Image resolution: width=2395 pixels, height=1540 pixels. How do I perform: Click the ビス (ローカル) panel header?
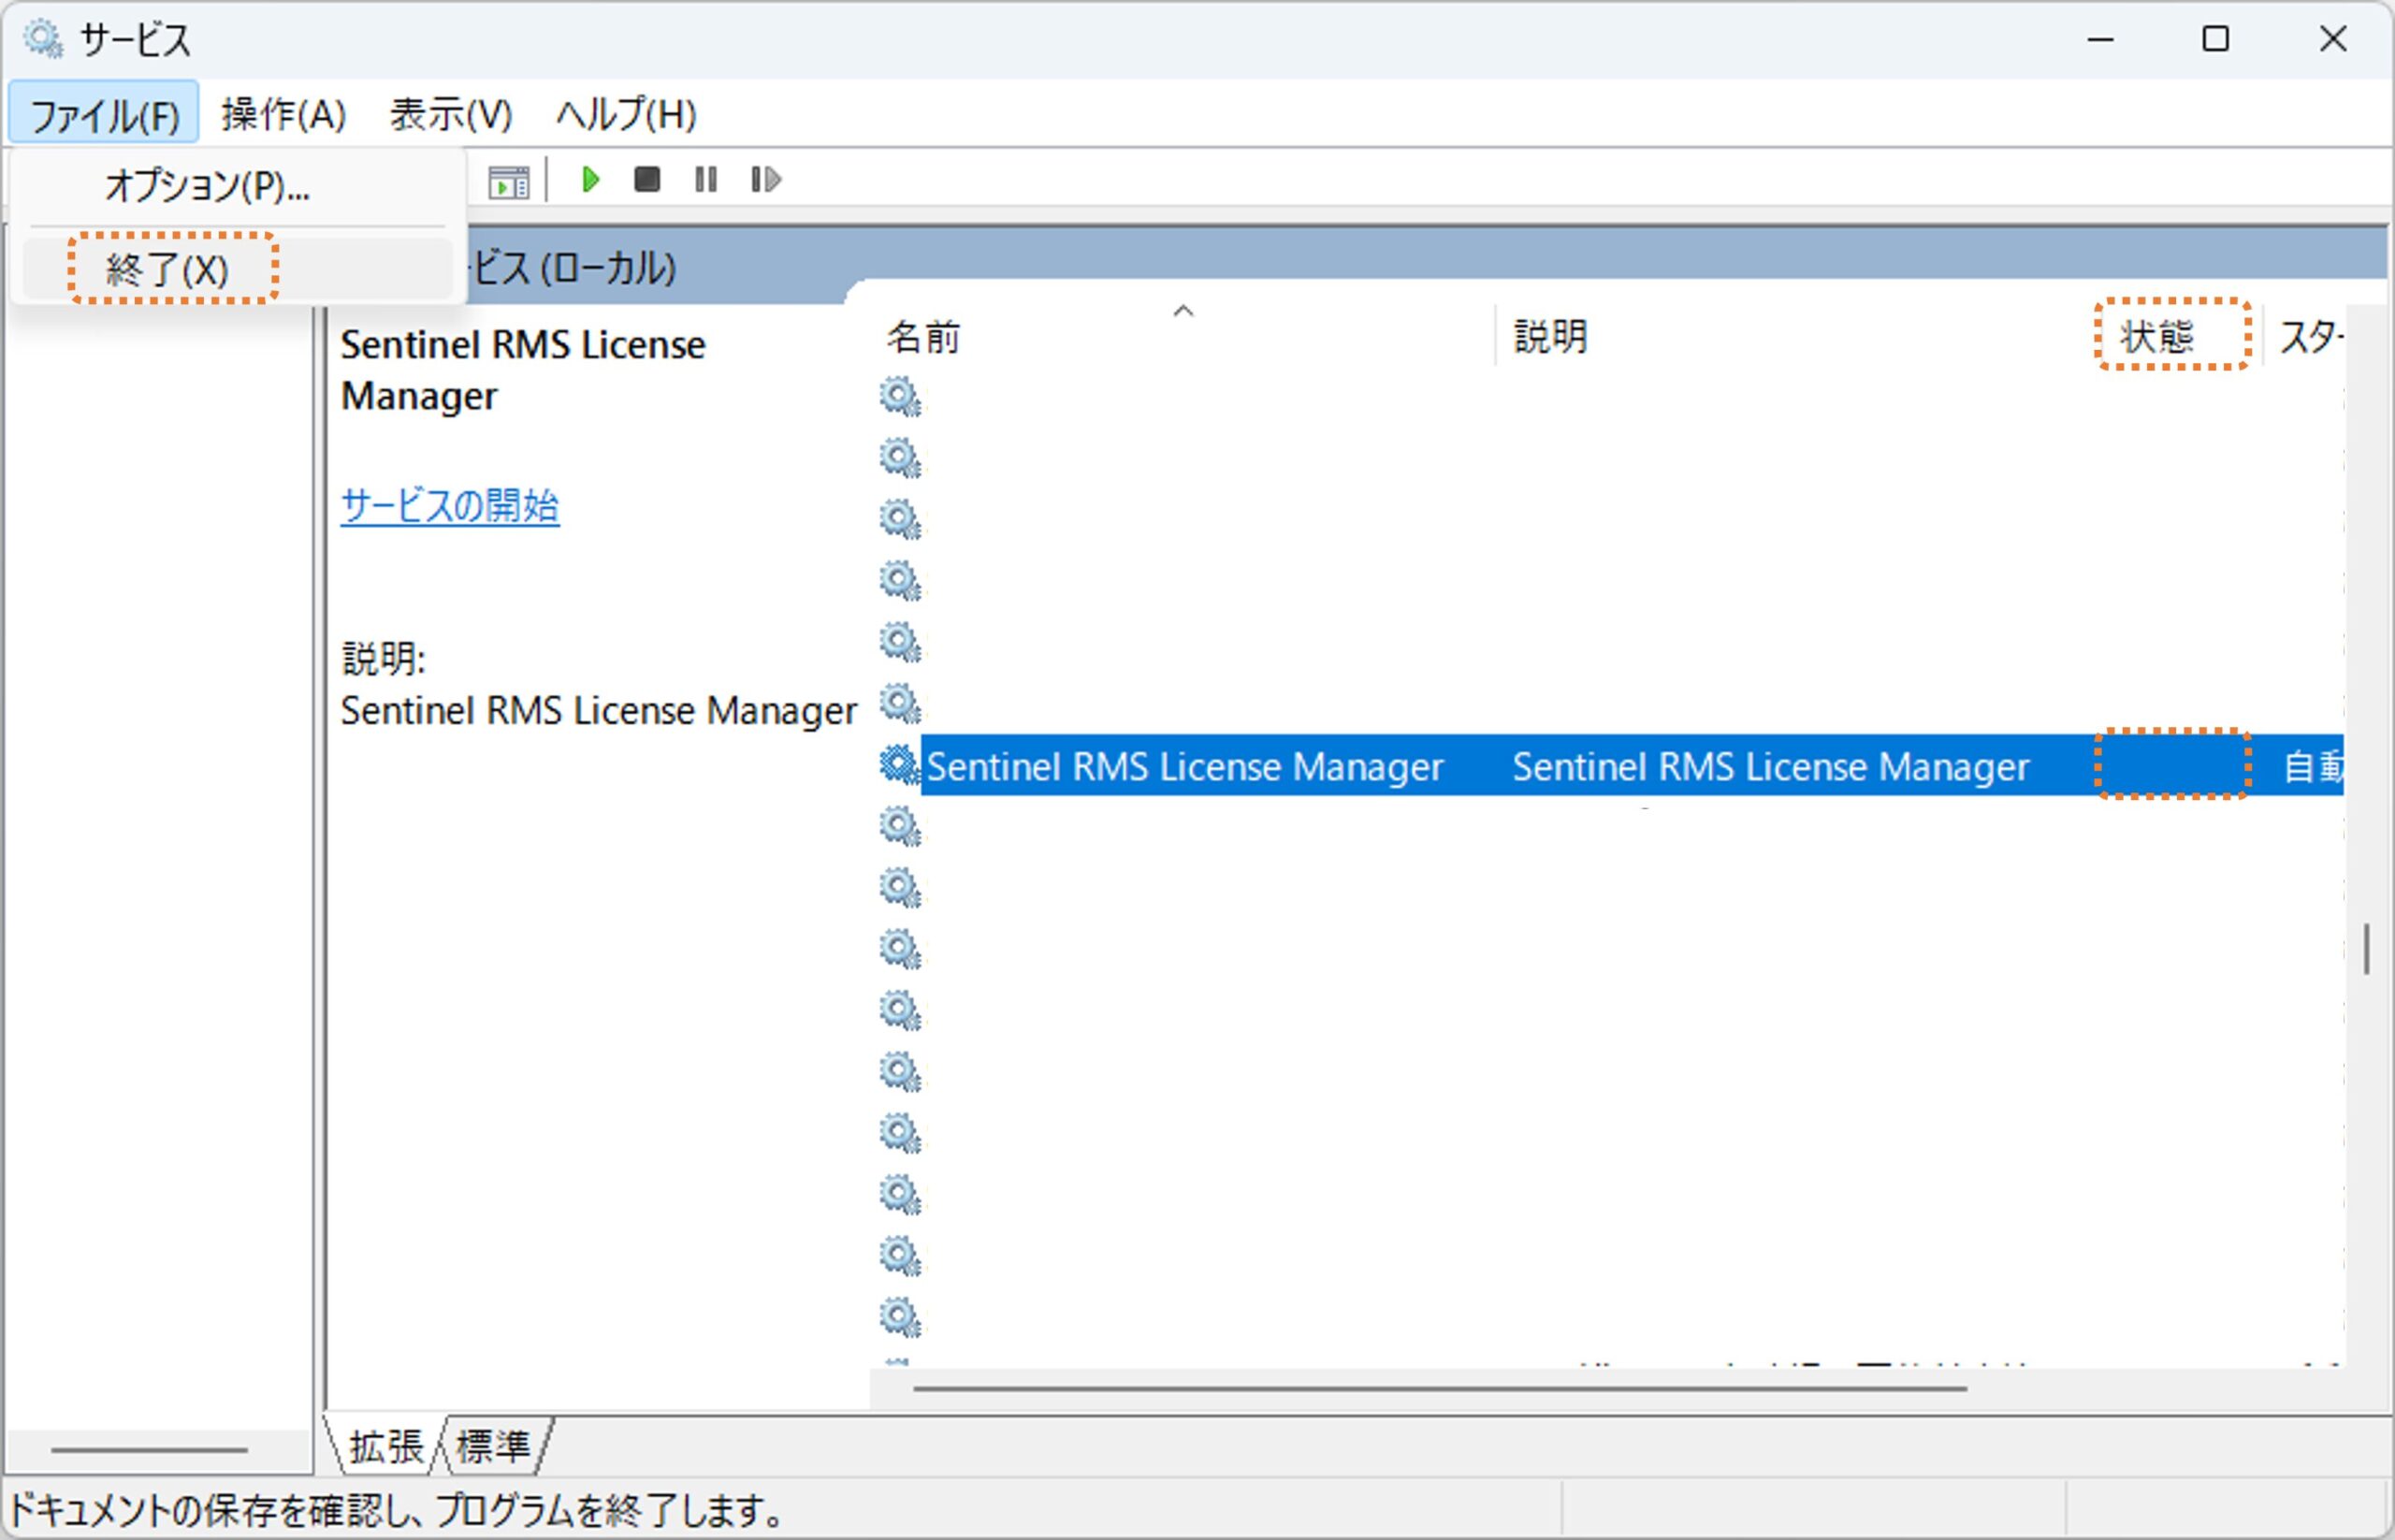pyautogui.click(x=573, y=269)
